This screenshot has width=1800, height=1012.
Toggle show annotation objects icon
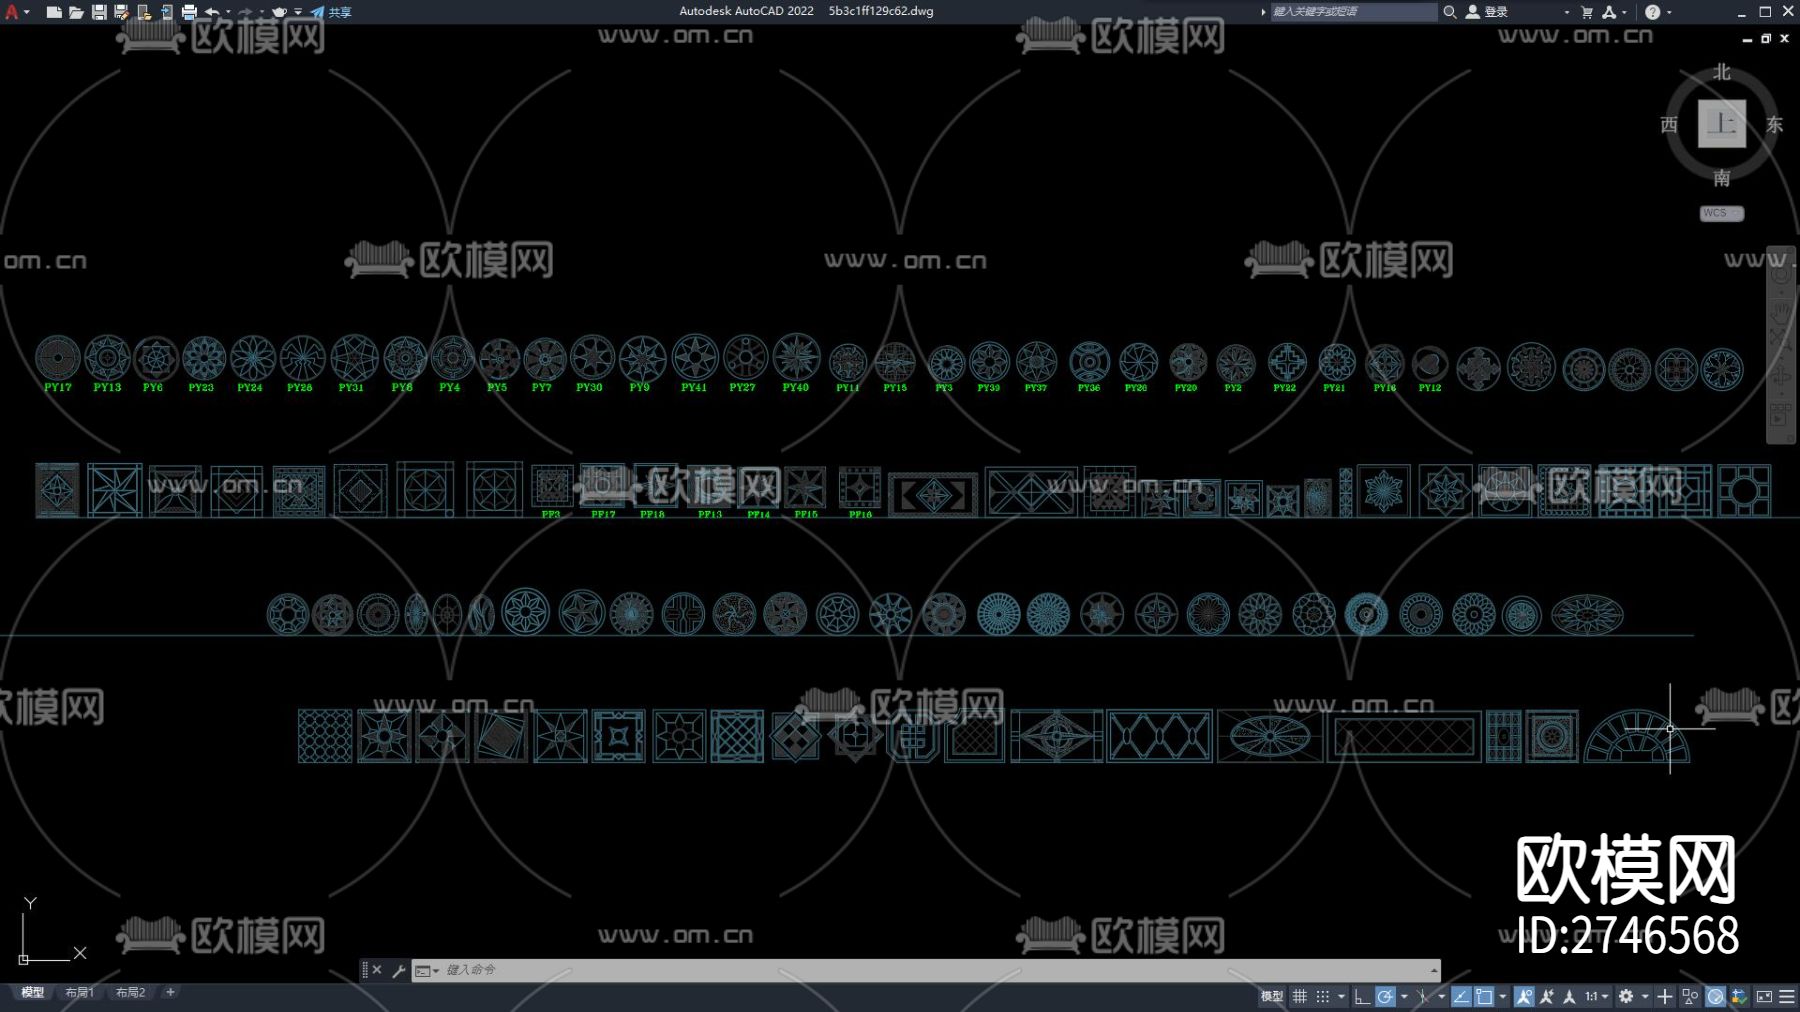1524,996
